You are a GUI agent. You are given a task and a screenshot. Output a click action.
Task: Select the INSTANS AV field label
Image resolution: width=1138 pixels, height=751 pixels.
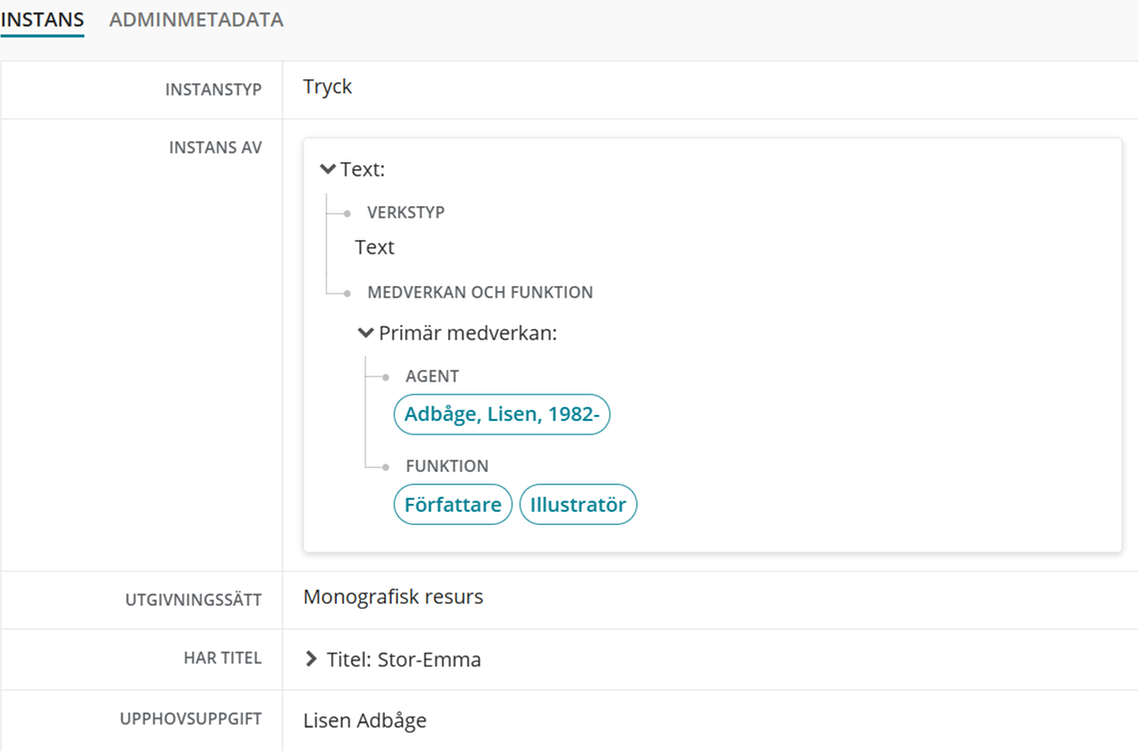tap(215, 148)
